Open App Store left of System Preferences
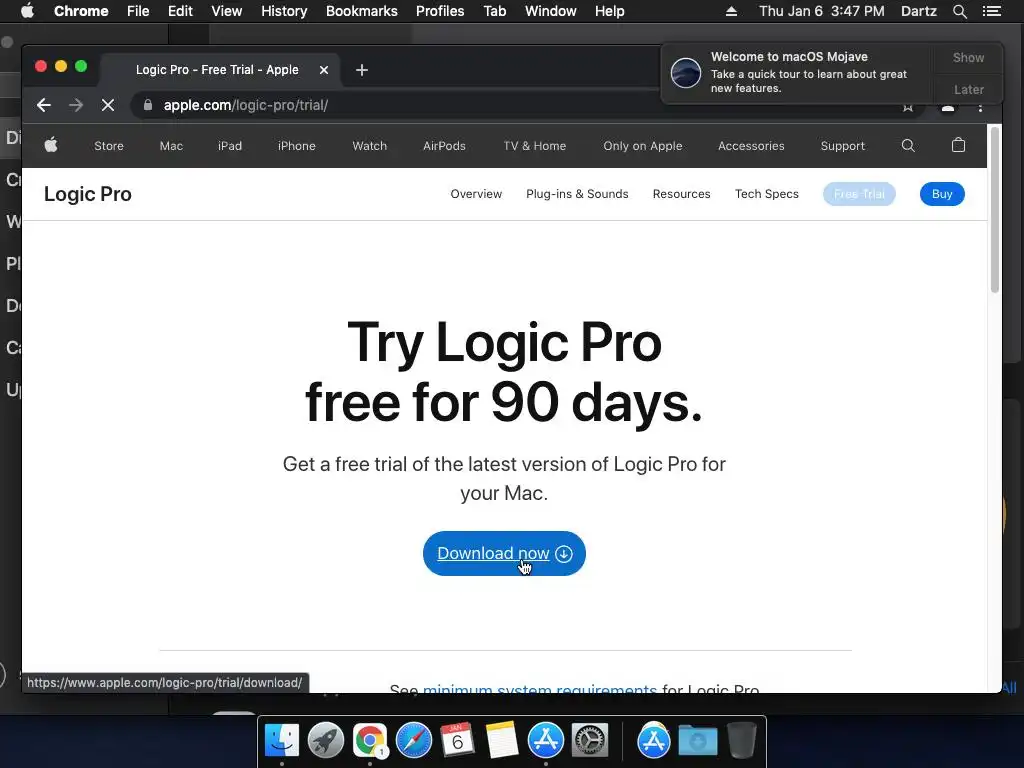The image size is (1024, 768). (546, 741)
